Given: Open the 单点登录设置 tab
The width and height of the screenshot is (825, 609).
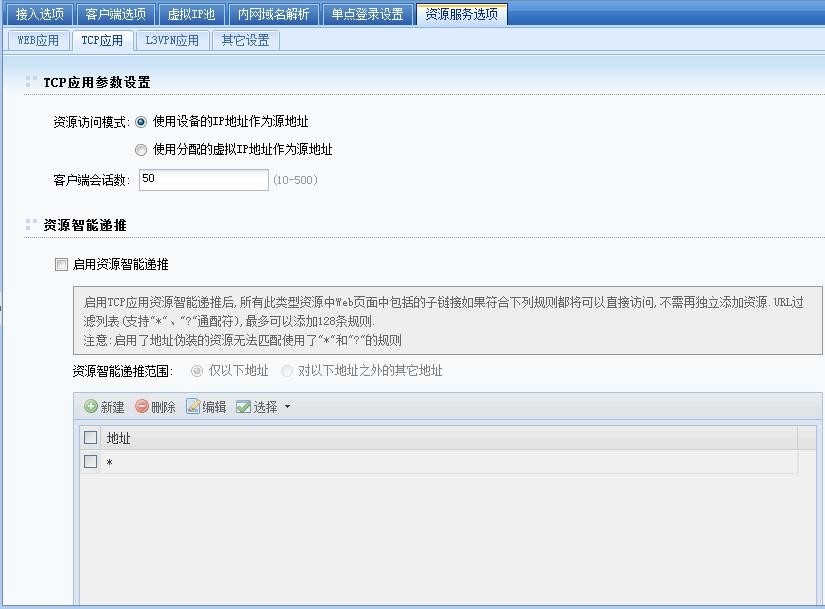Looking at the screenshot, I should [367, 14].
